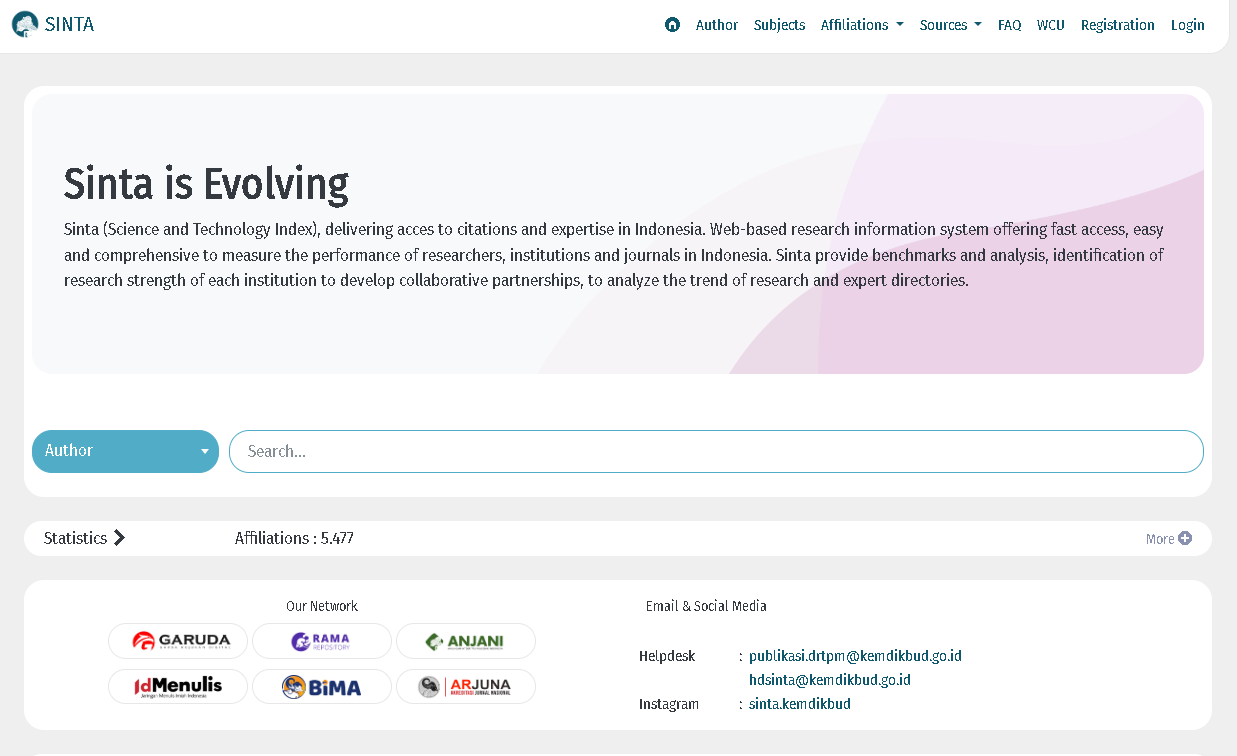Expand the Affiliations dropdown menu
Viewport: 1237px width, 756px height.
[x=862, y=25]
